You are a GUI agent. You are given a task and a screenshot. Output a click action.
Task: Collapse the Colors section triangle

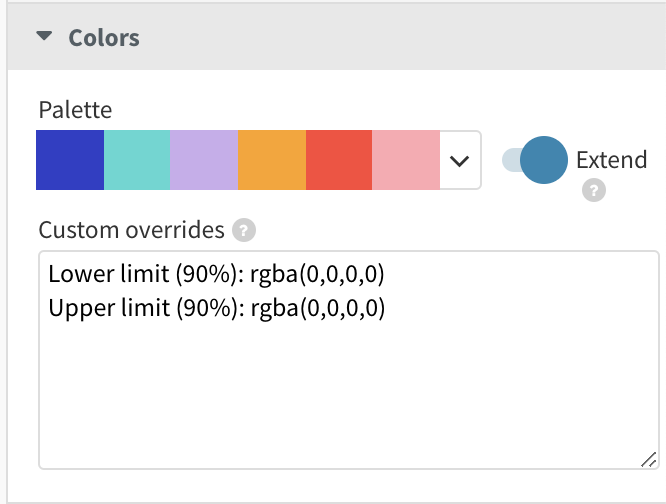[43, 38]
